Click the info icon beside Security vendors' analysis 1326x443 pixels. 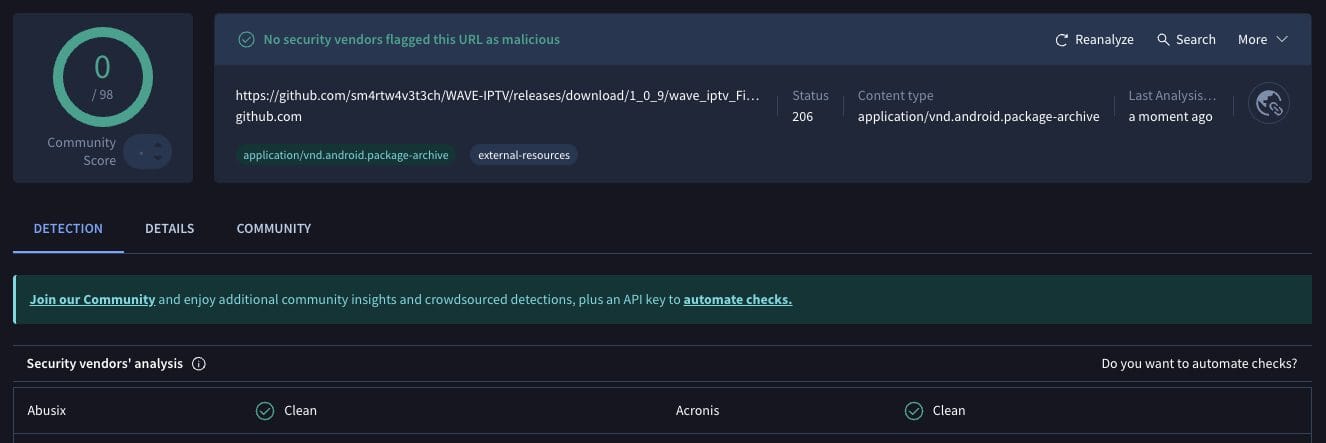198,364
